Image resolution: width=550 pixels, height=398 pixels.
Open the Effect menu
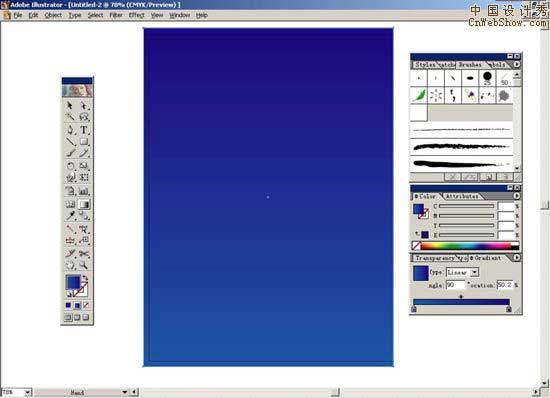click(136, 15)
